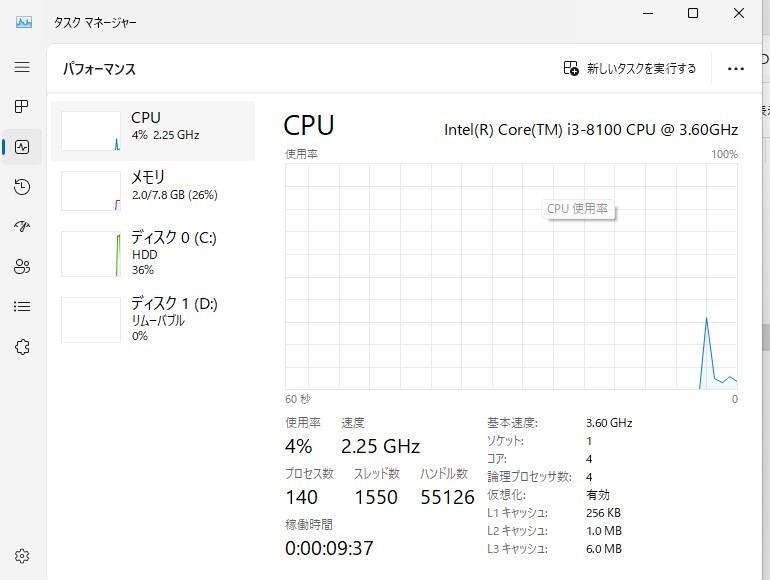Open the Details list sidebar icon
Viewport: 770px width, 580px height.
point(22,307)
